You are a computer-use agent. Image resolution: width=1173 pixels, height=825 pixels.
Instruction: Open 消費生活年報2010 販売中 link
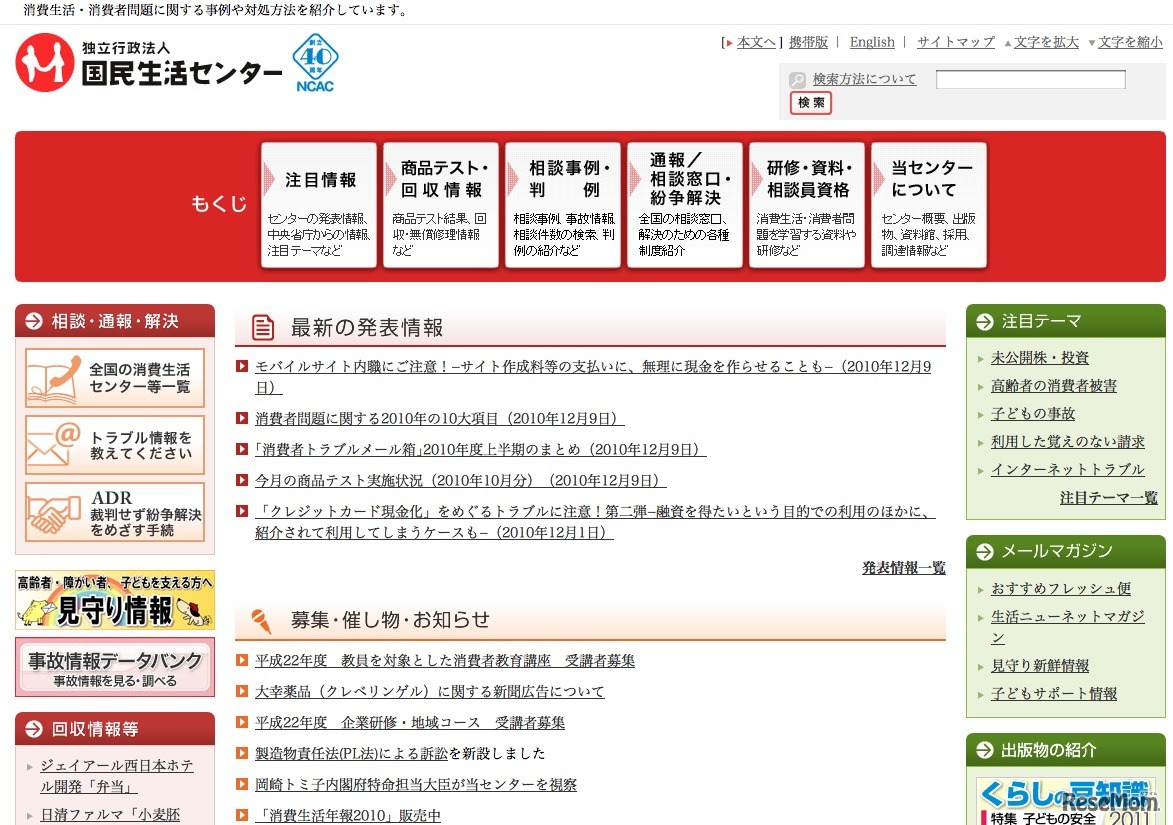(x=348, y=815)
